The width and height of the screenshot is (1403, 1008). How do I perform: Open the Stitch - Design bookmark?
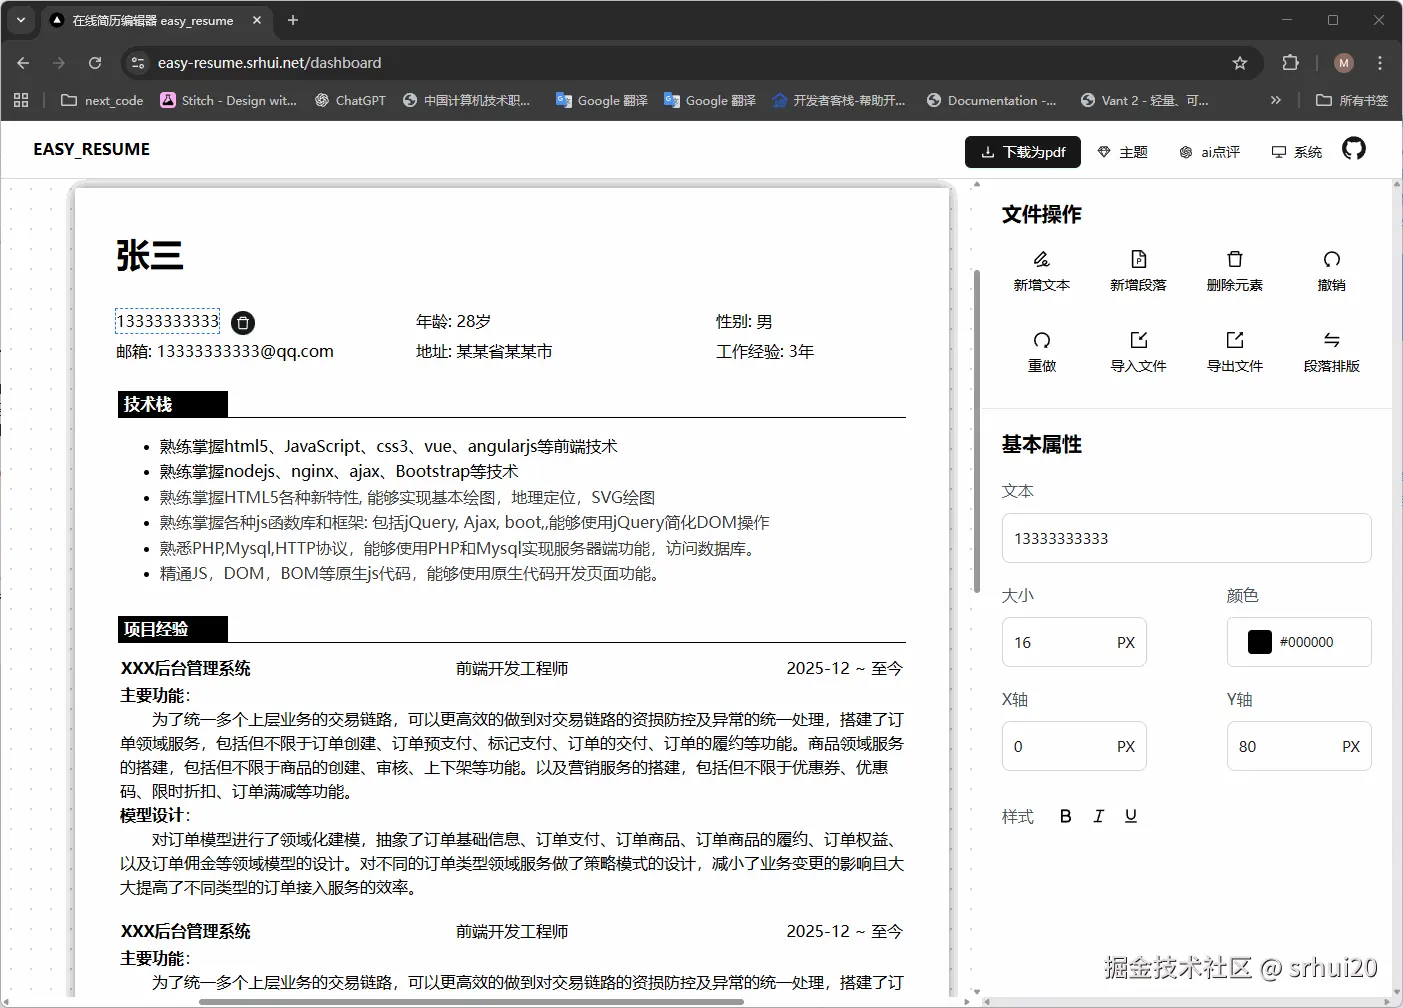coord(229,100)
